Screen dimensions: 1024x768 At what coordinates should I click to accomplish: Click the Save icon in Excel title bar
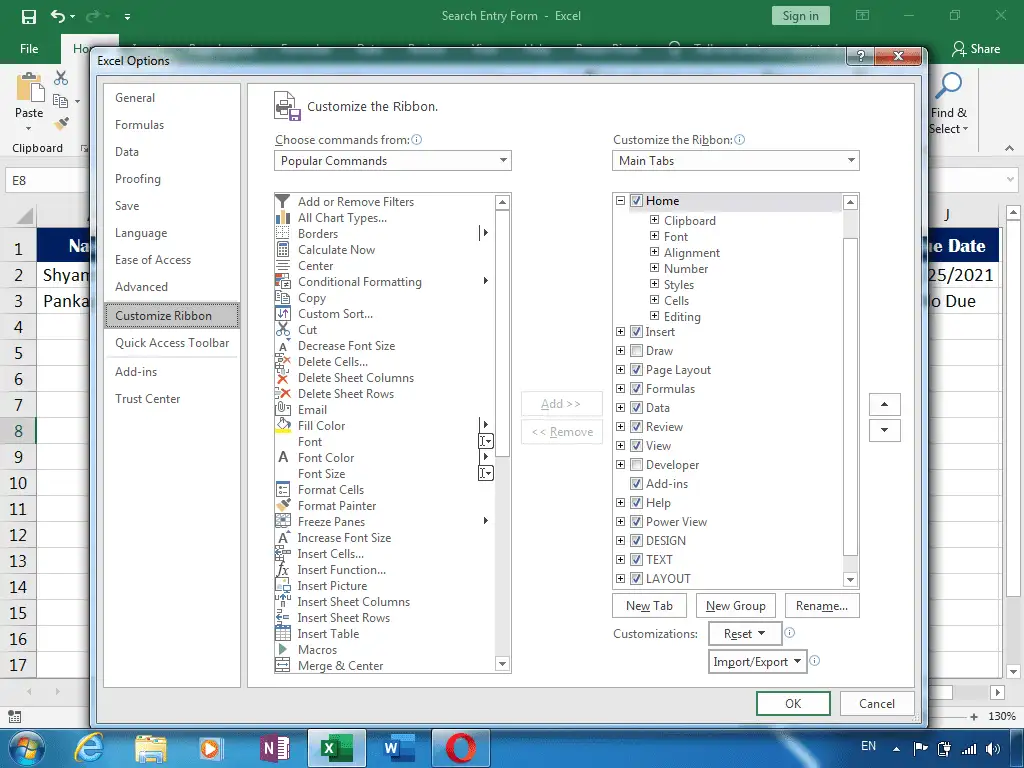tap(29, 16)
